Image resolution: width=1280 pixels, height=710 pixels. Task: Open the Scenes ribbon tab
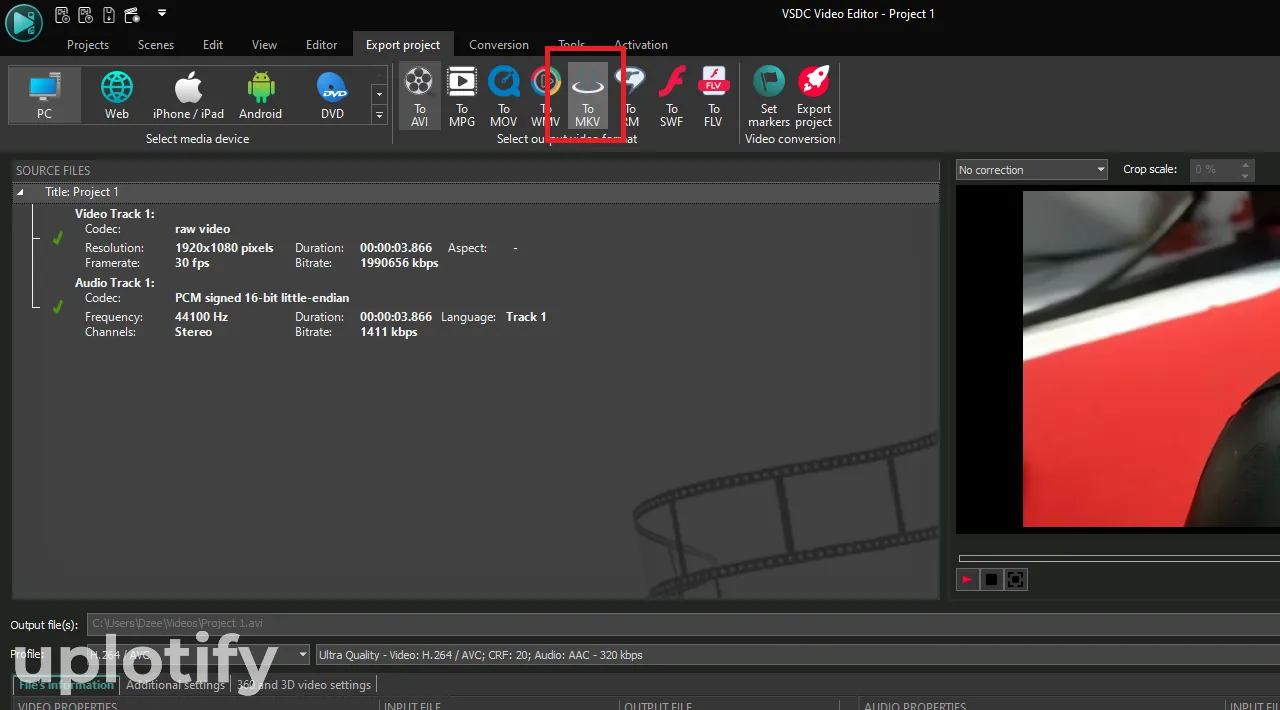(x=156, y=45)
